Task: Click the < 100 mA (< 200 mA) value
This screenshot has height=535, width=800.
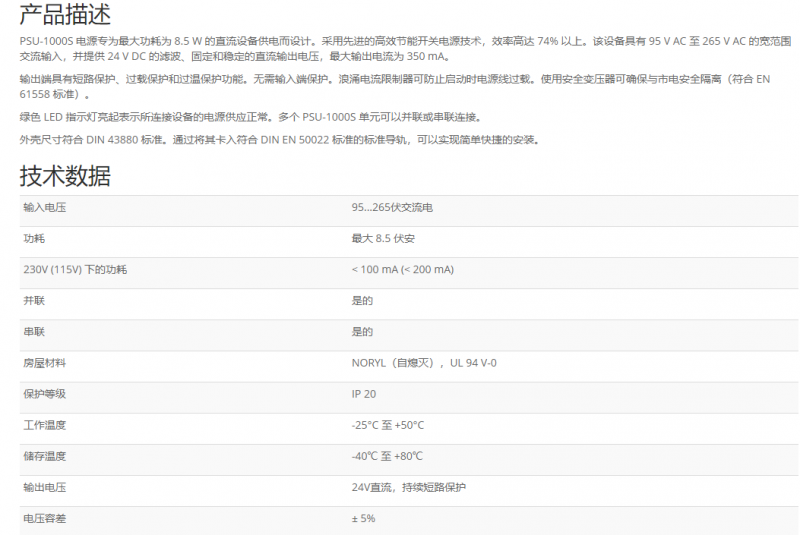Action: 402,270
